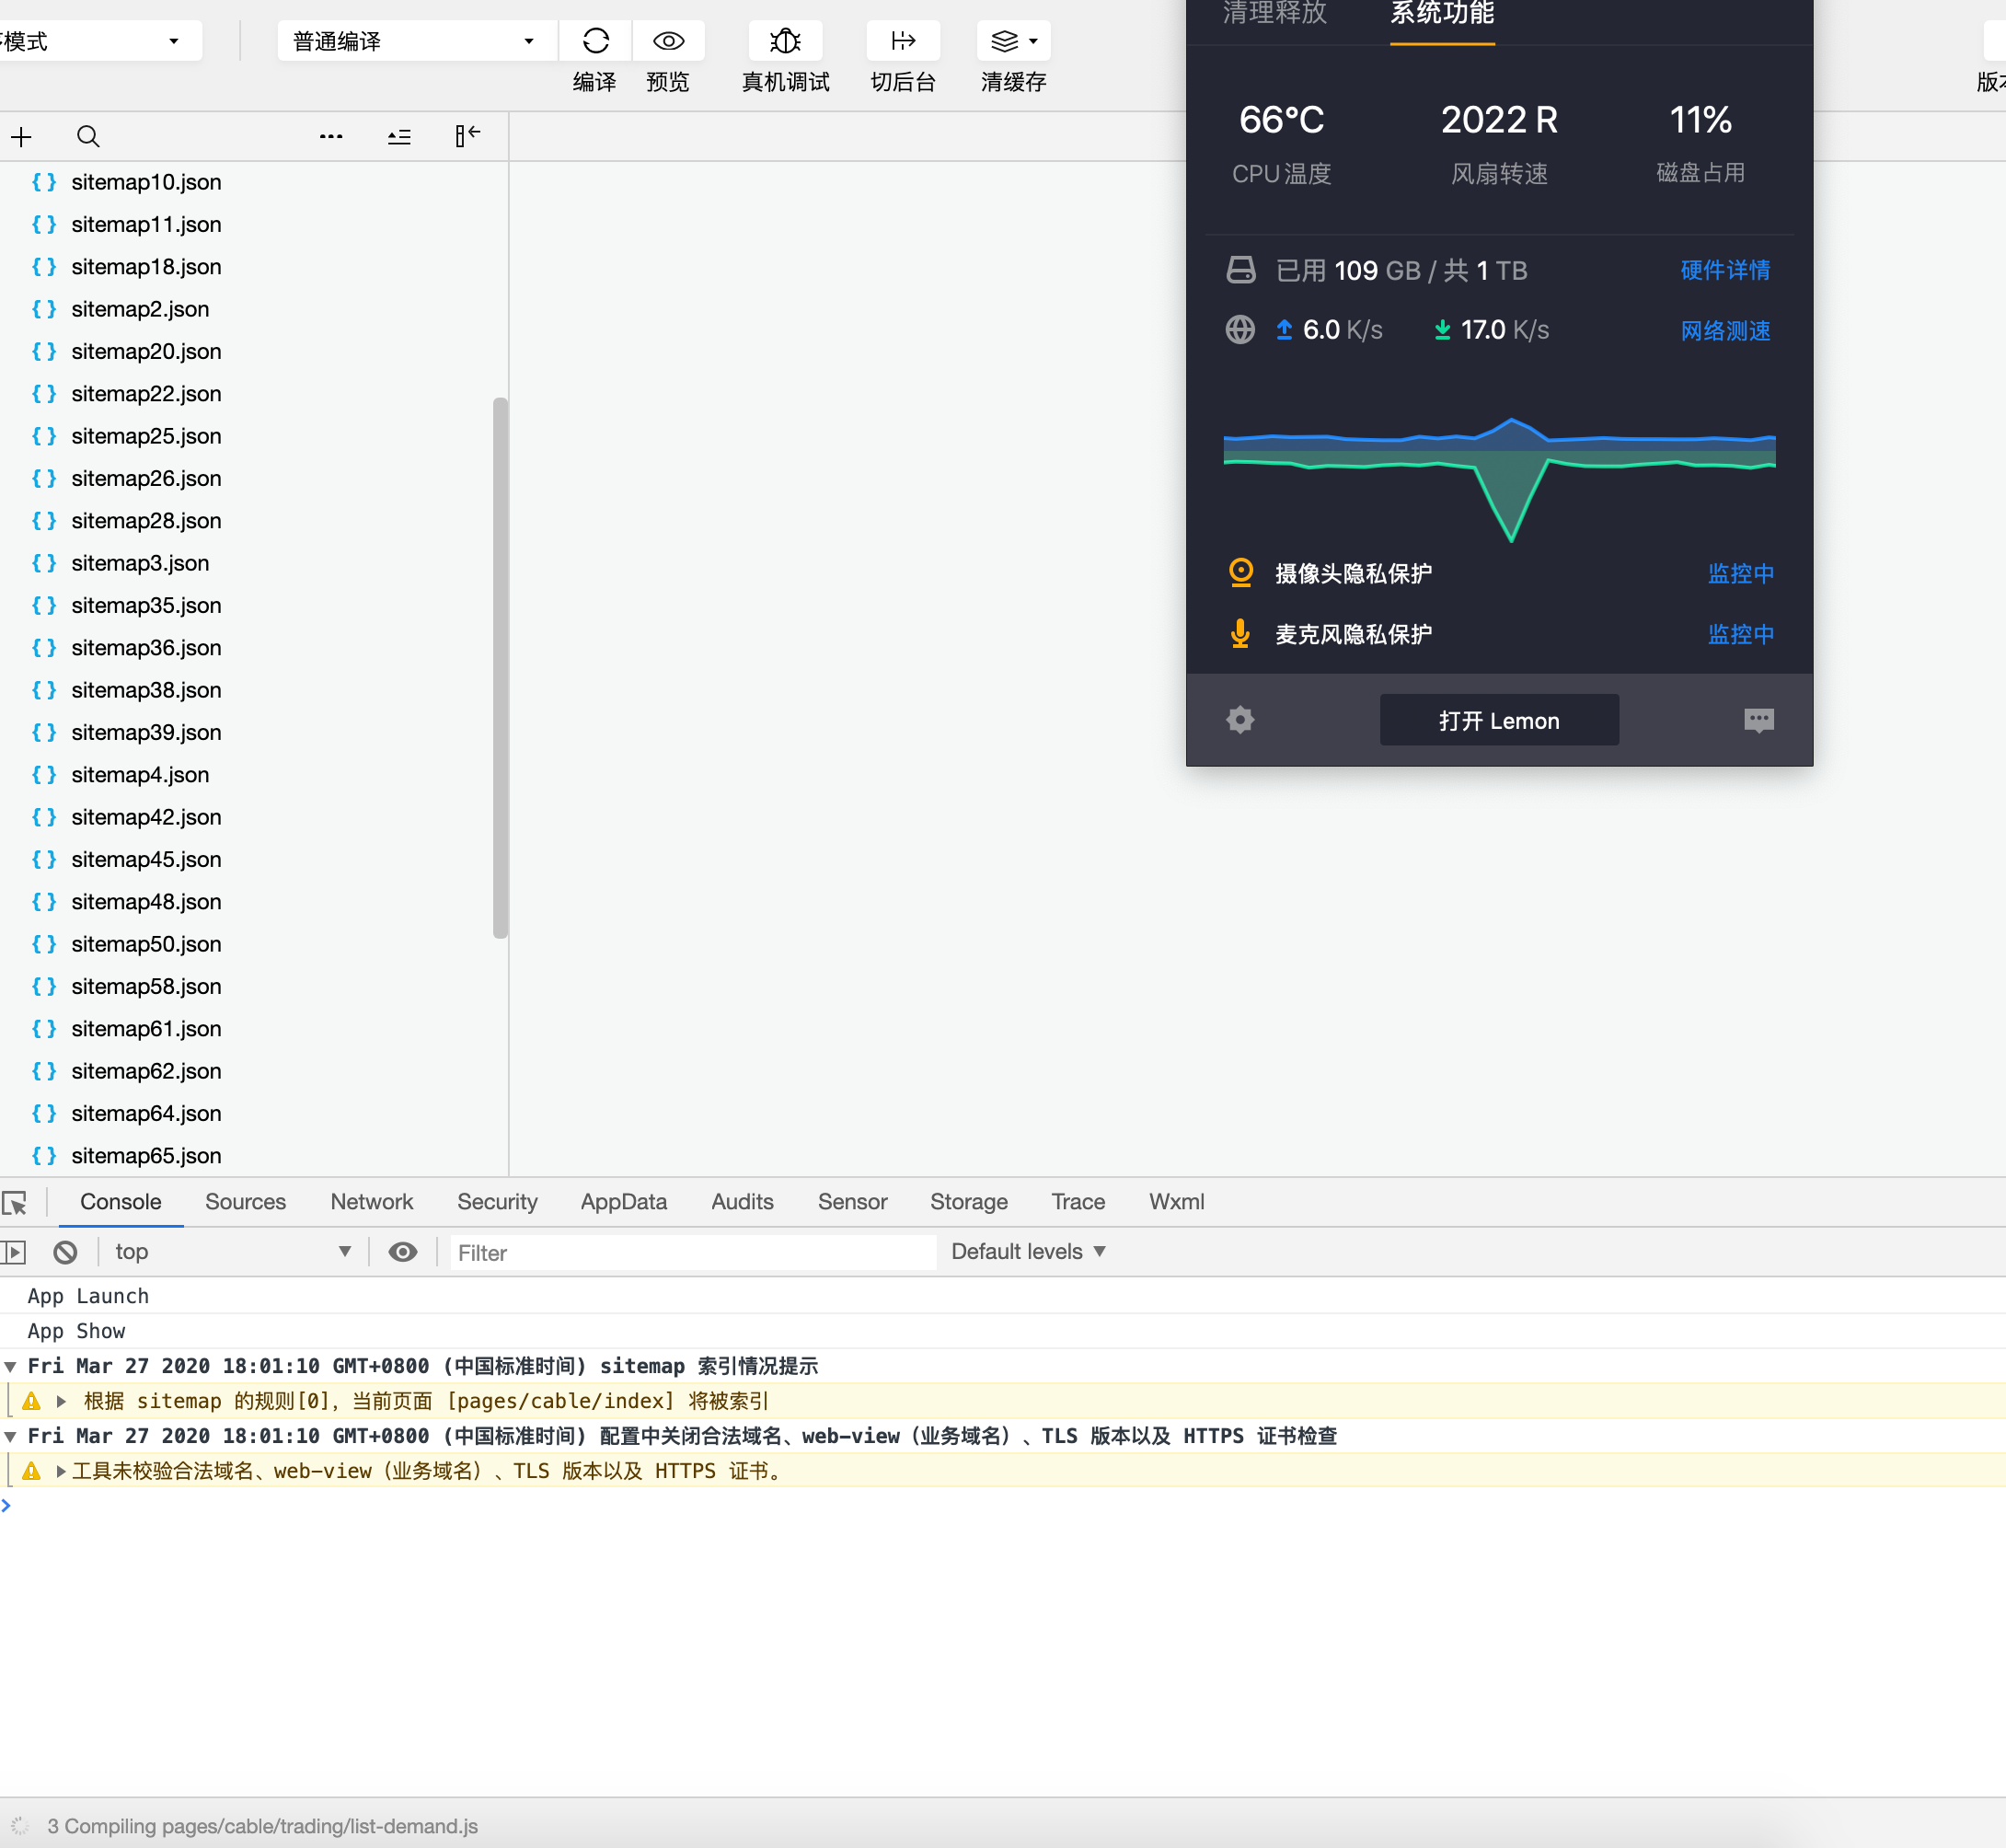Open file search magnifier icon
The height and width of the screenshot is (1848, 2006).
point(88,137)
